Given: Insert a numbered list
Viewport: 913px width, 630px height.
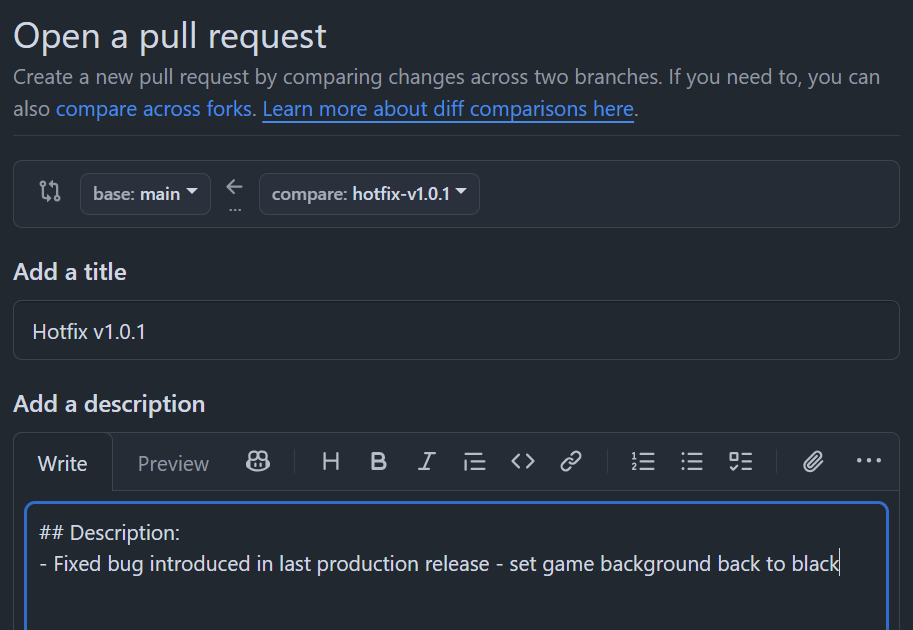Looking at the screenshot, I should pyautogui.click(x=643, y=462).
